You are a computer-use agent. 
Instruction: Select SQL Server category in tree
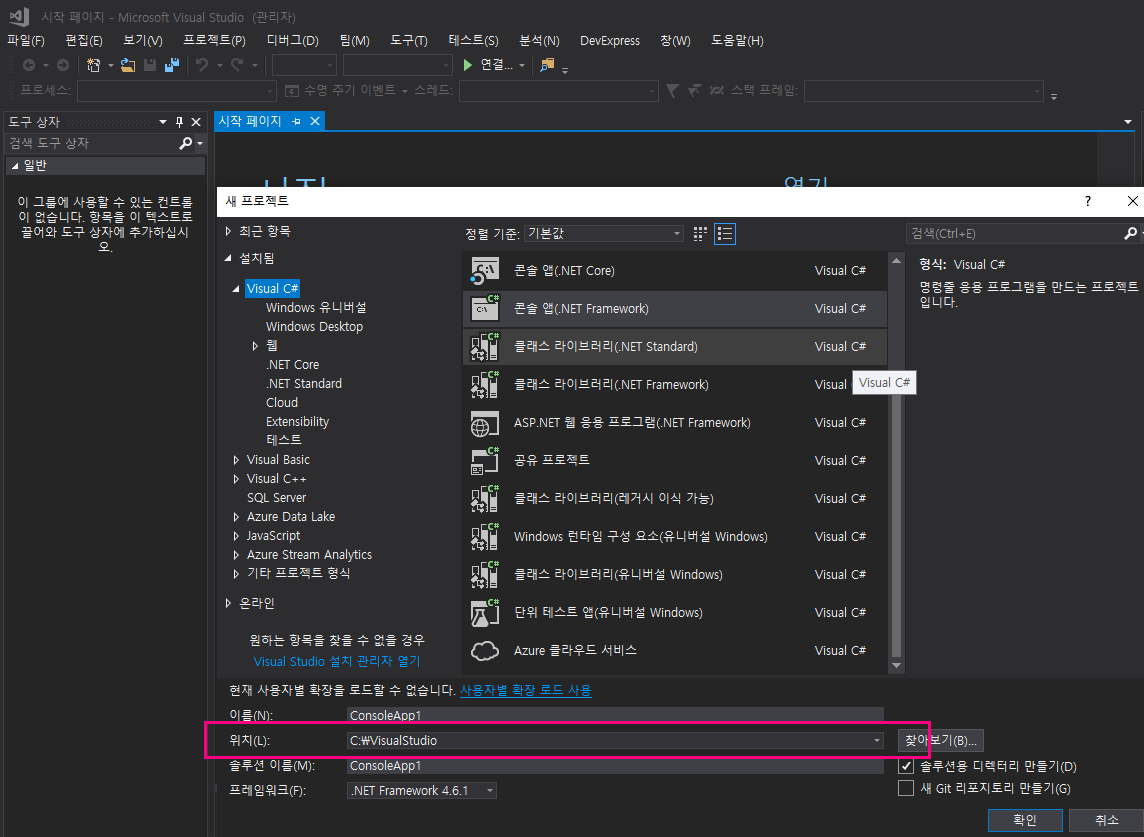click(x=277, y=498)
